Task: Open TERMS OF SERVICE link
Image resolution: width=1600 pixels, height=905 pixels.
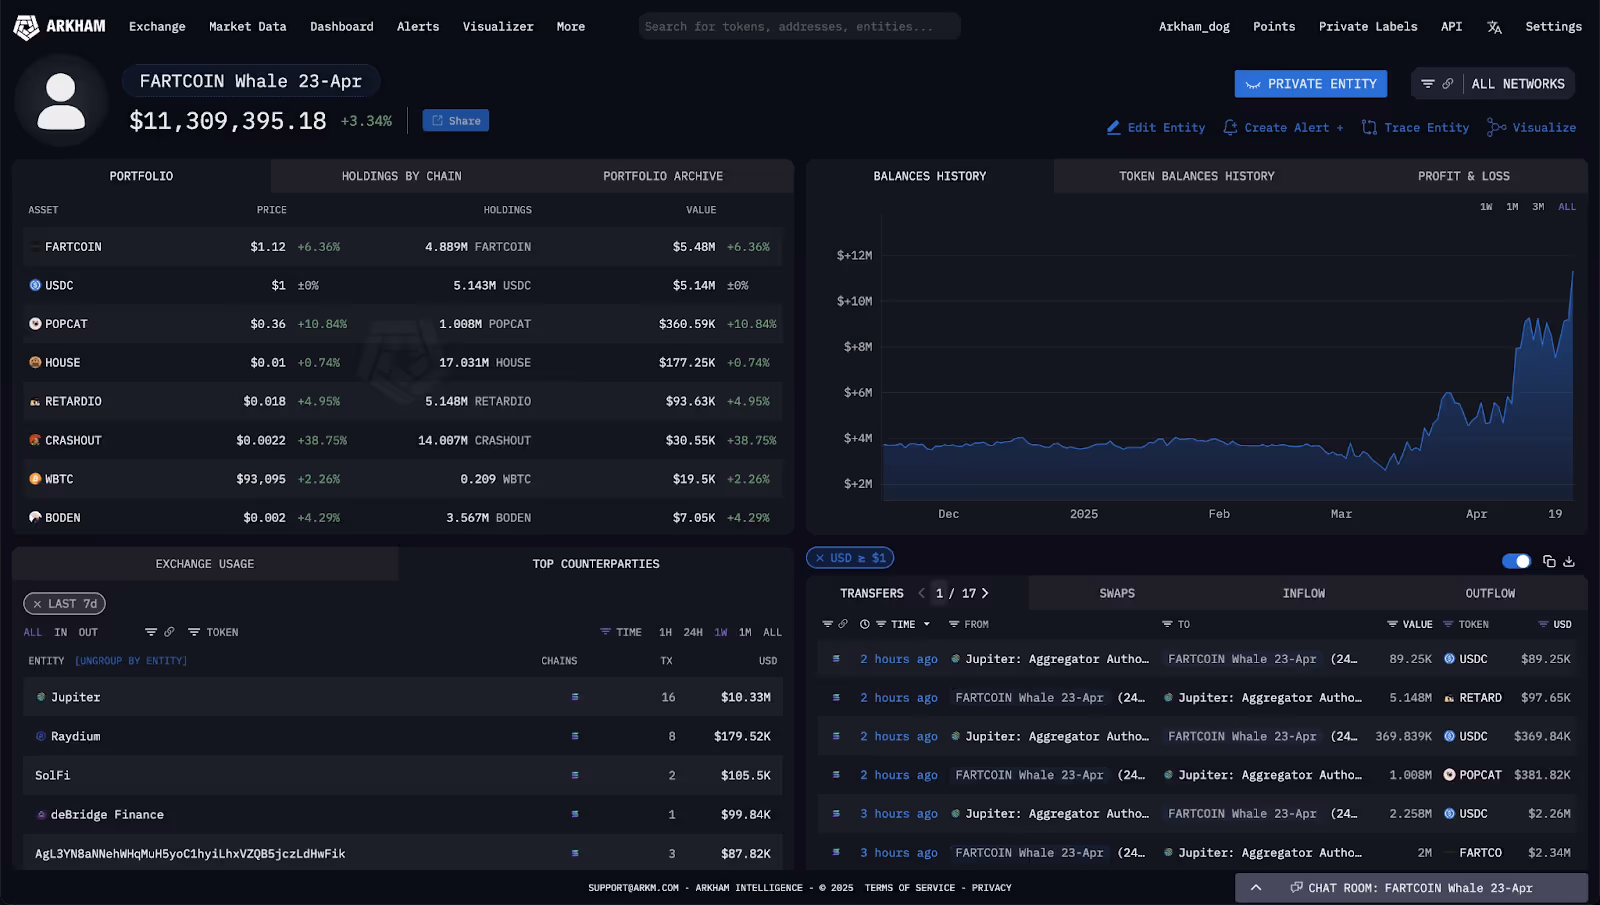Action: click(x=909, y=888)
